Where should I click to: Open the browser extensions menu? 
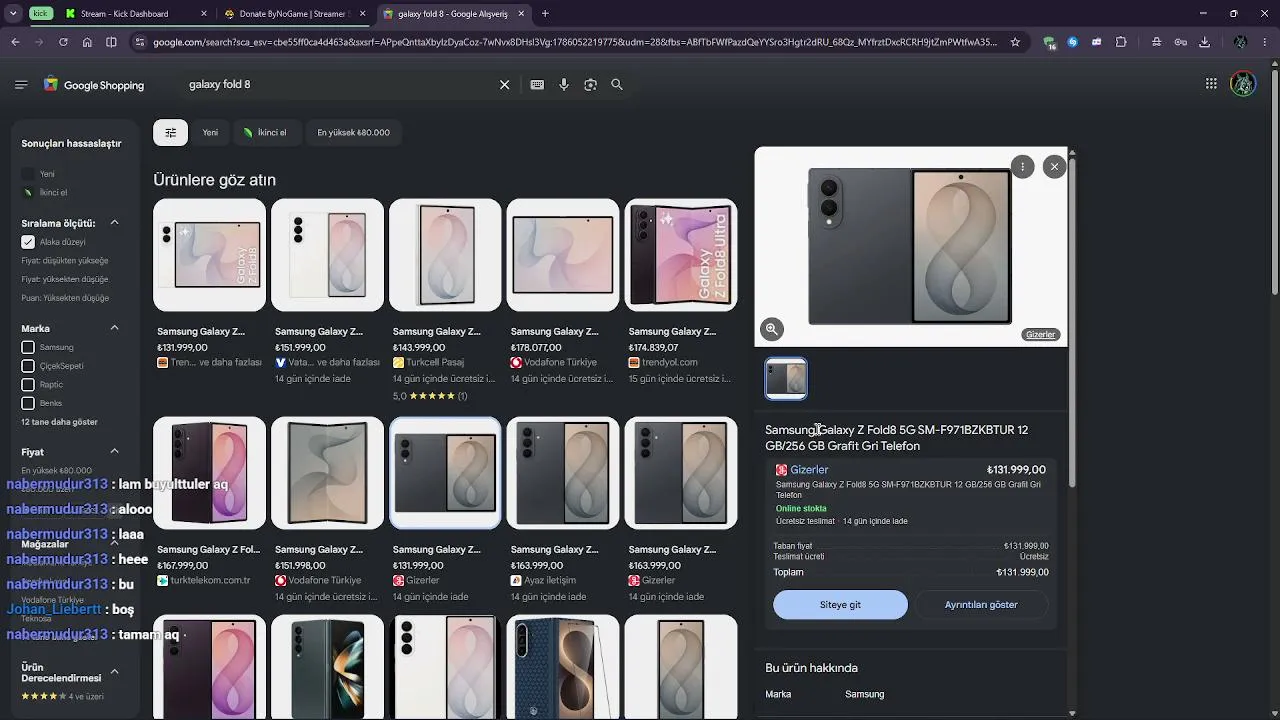[1121, 42]
